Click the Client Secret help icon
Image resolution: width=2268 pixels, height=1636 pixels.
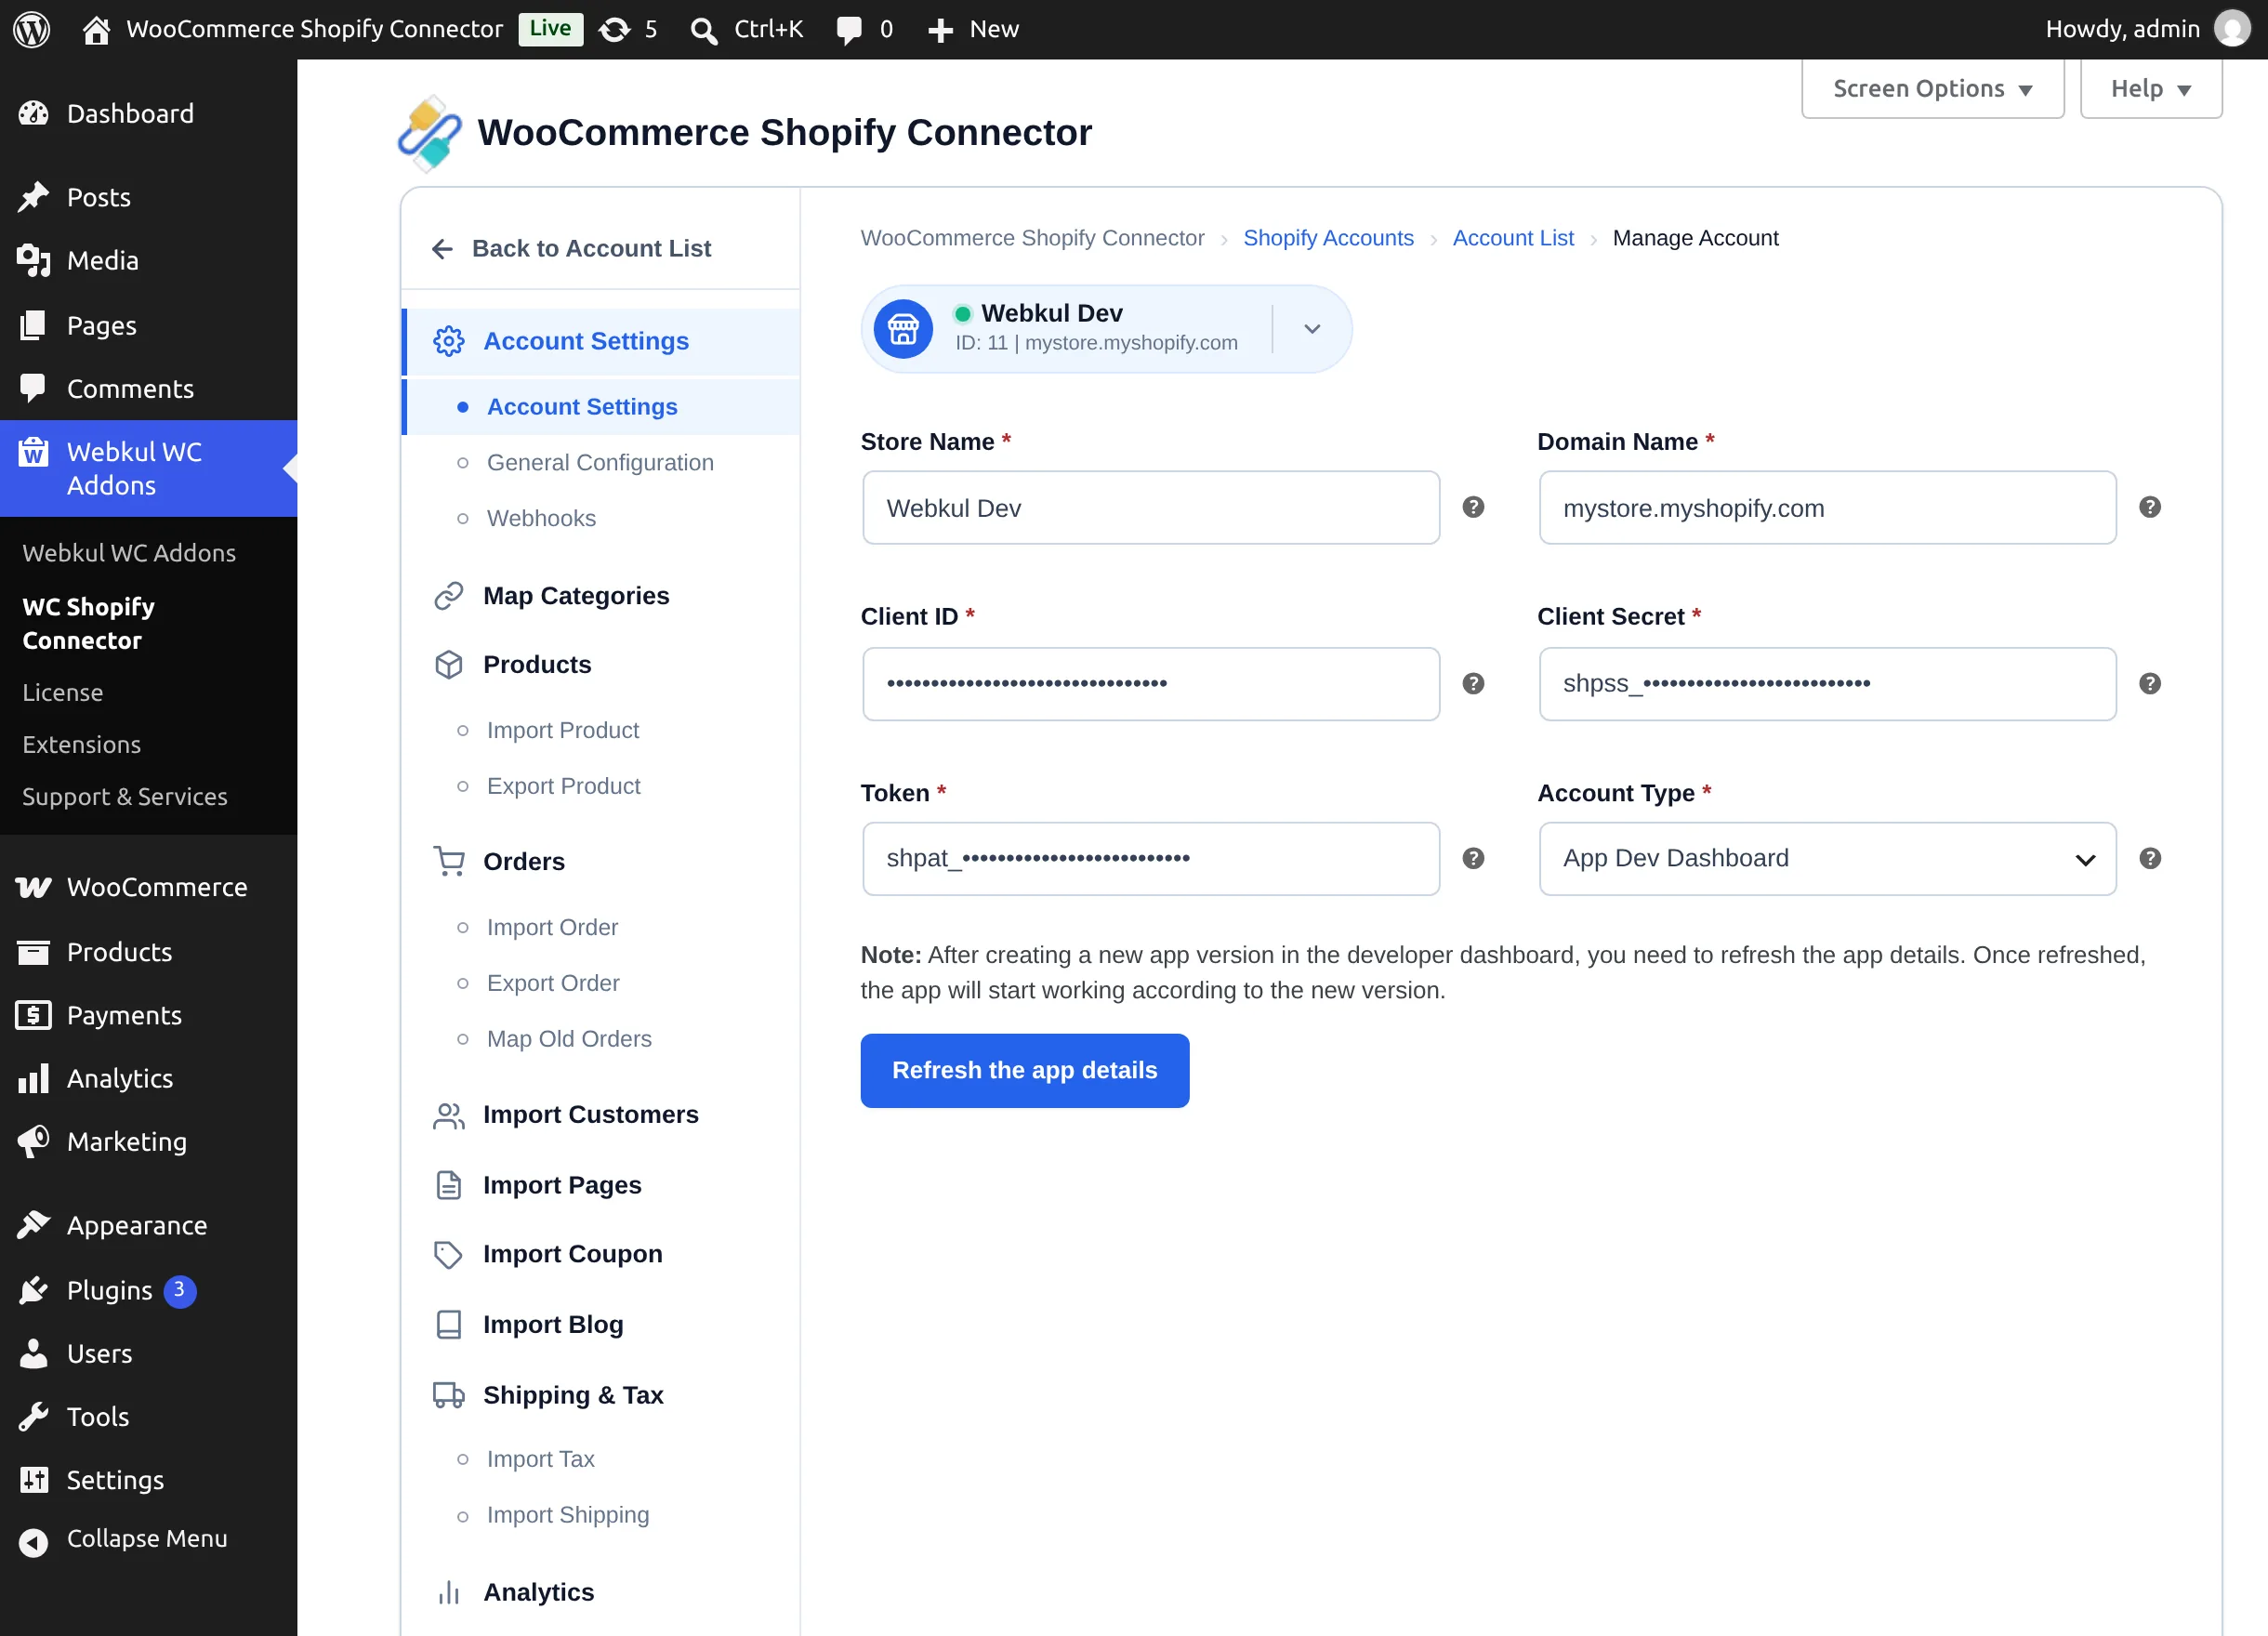click(x=2150, y=683)
